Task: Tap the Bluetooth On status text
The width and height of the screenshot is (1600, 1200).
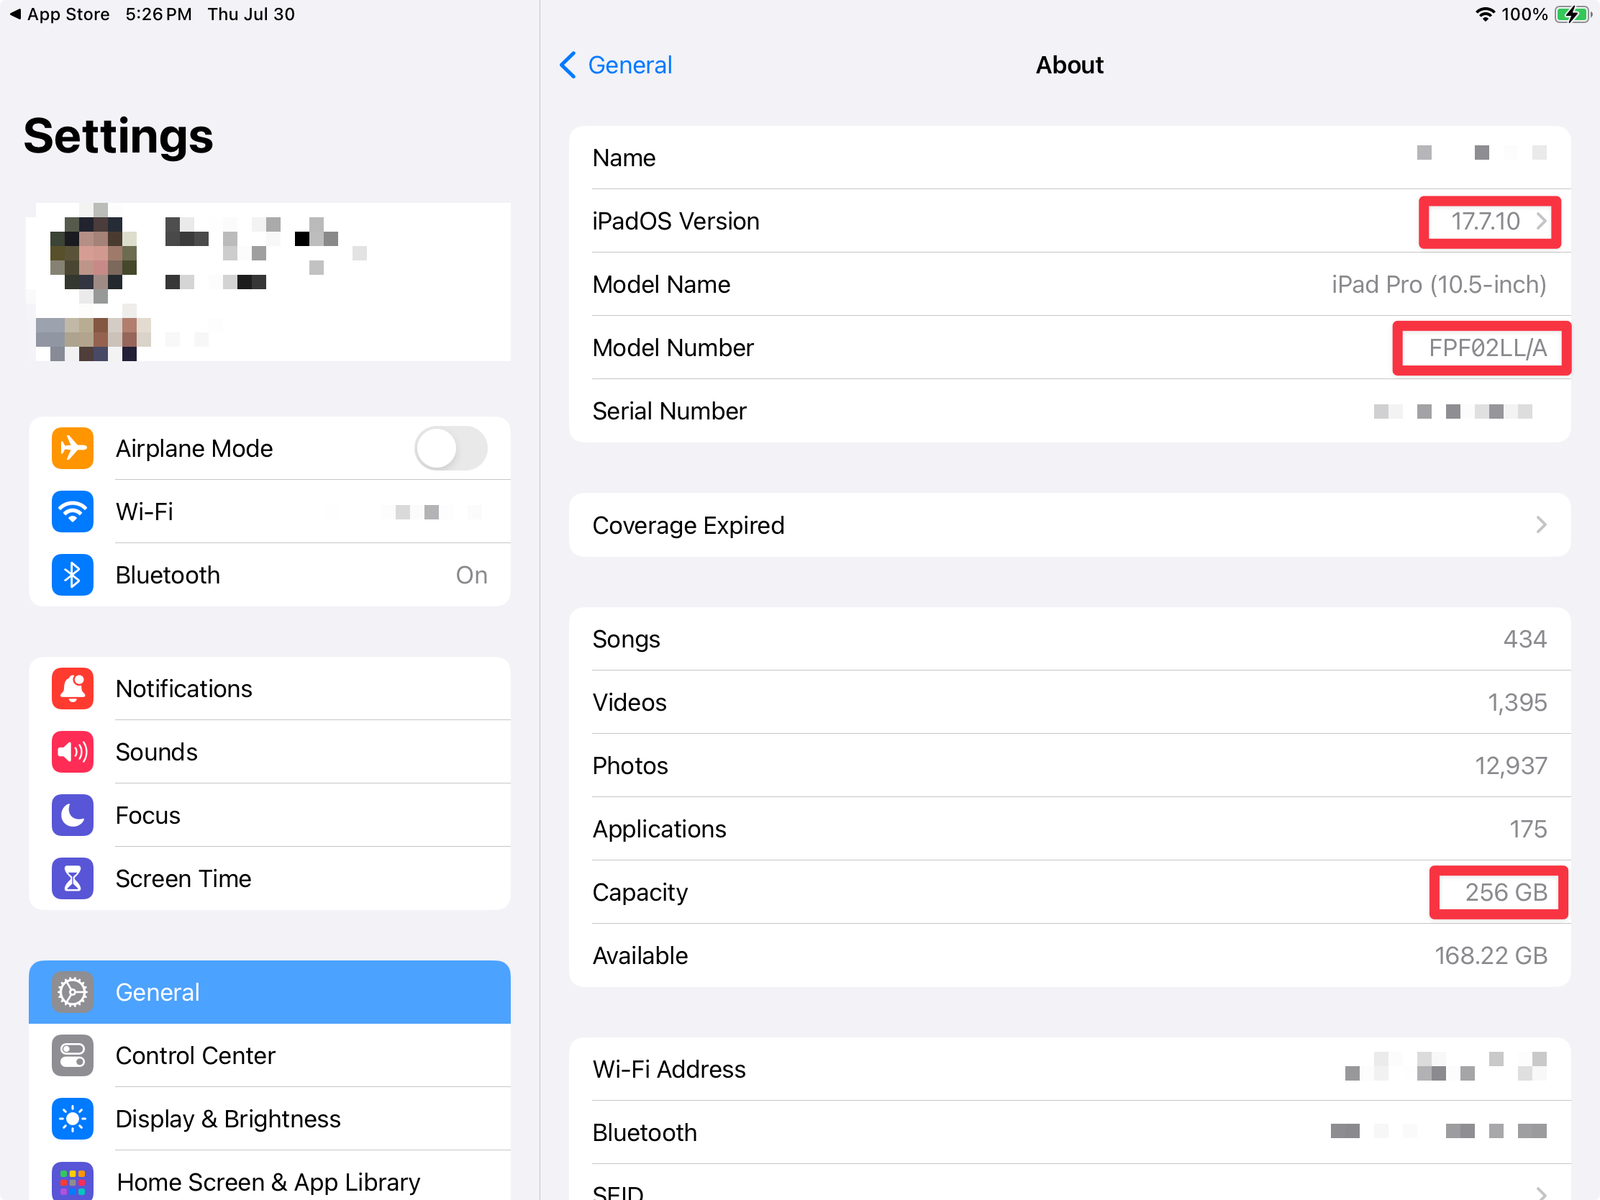Action: pos(472,575)
